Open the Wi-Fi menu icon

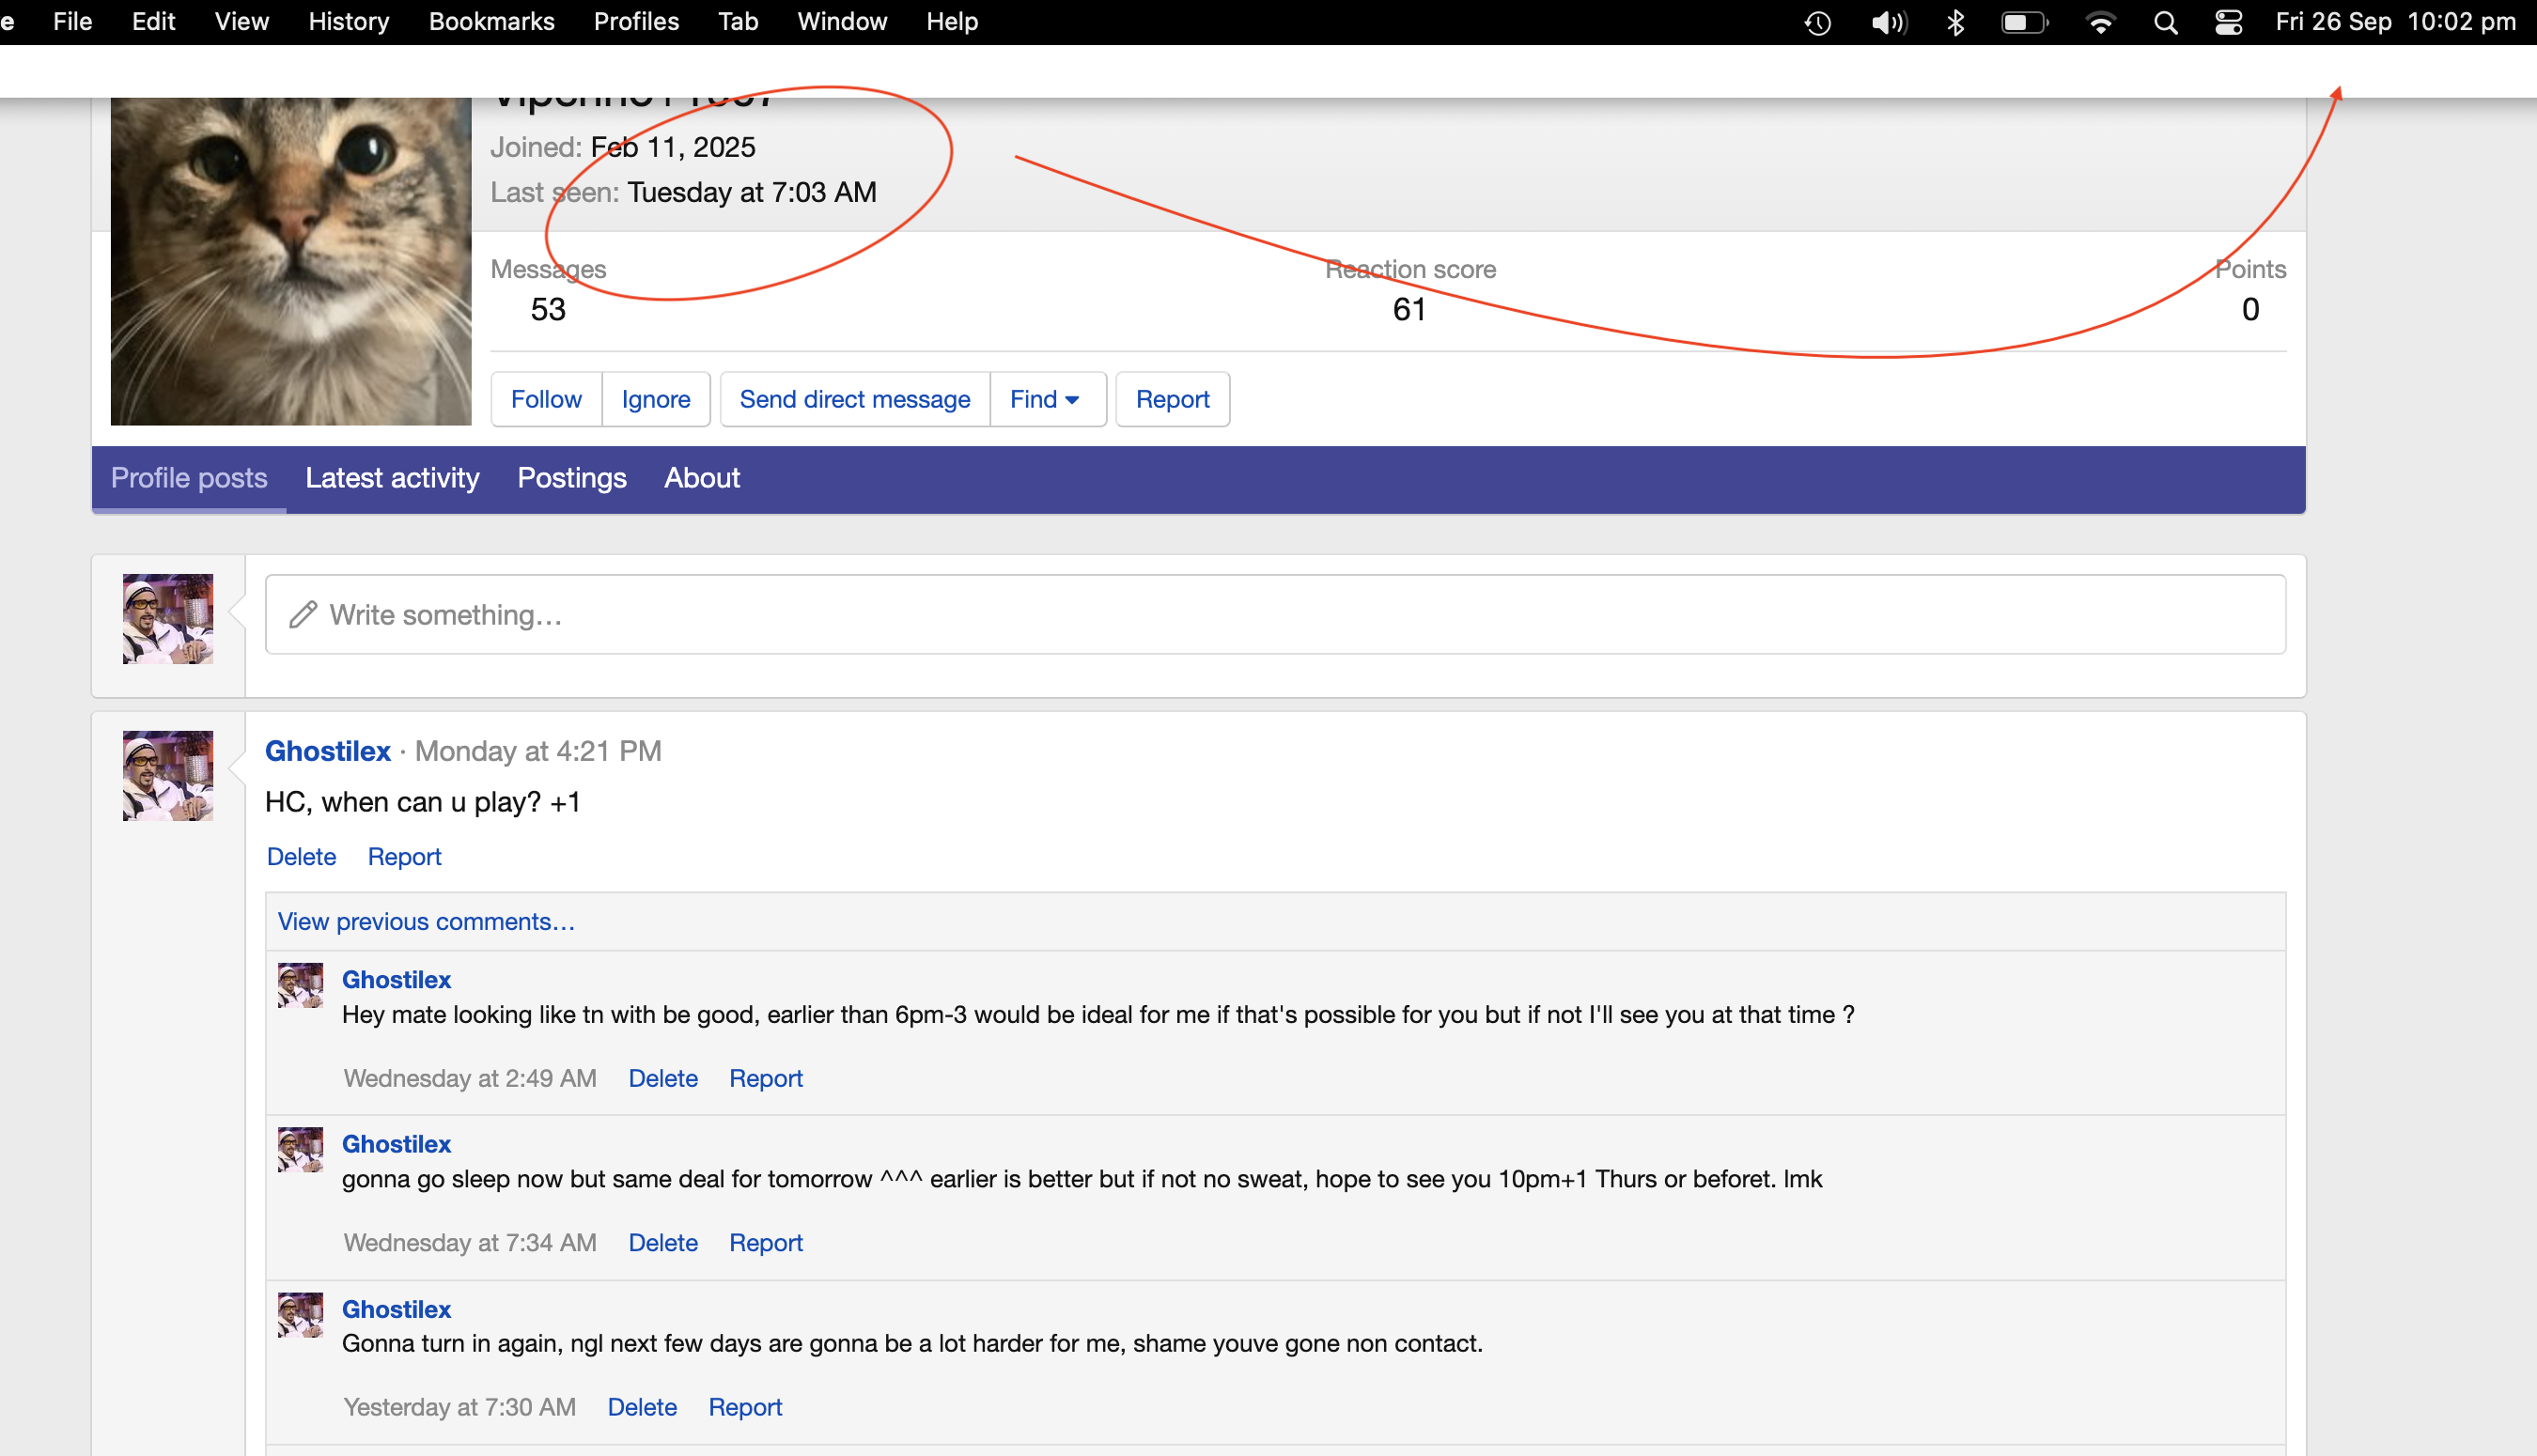click(2100, 22)
